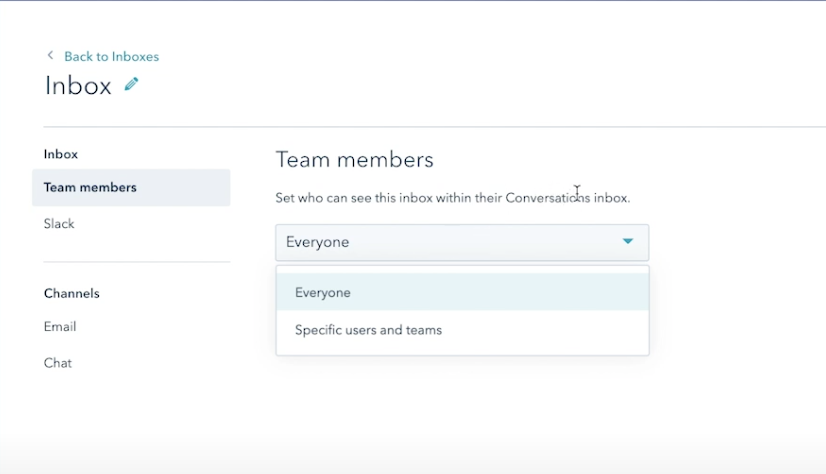
Task: Click the Team members main heading
Action: [x=354, y=160]
